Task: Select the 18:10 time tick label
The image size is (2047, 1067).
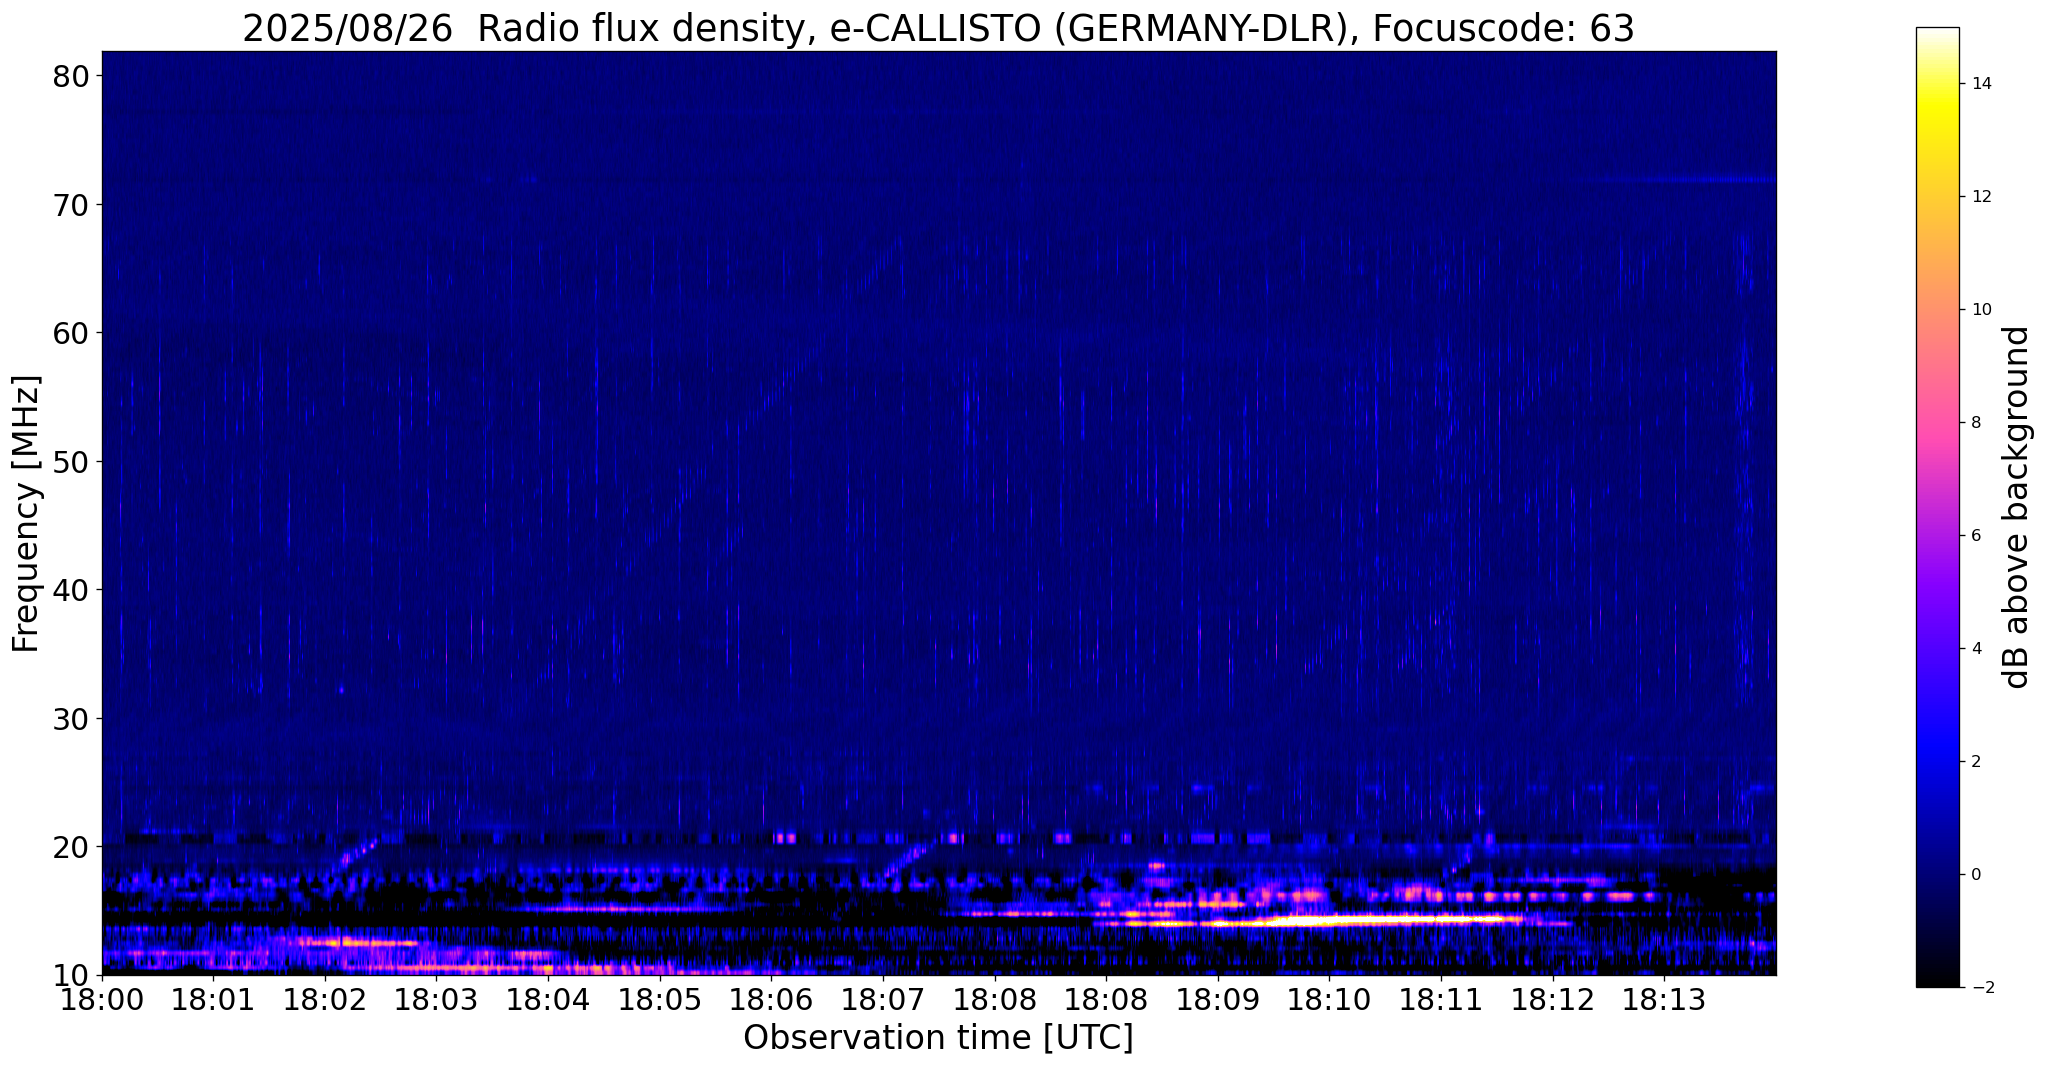Action: [x=1330, y=998]
